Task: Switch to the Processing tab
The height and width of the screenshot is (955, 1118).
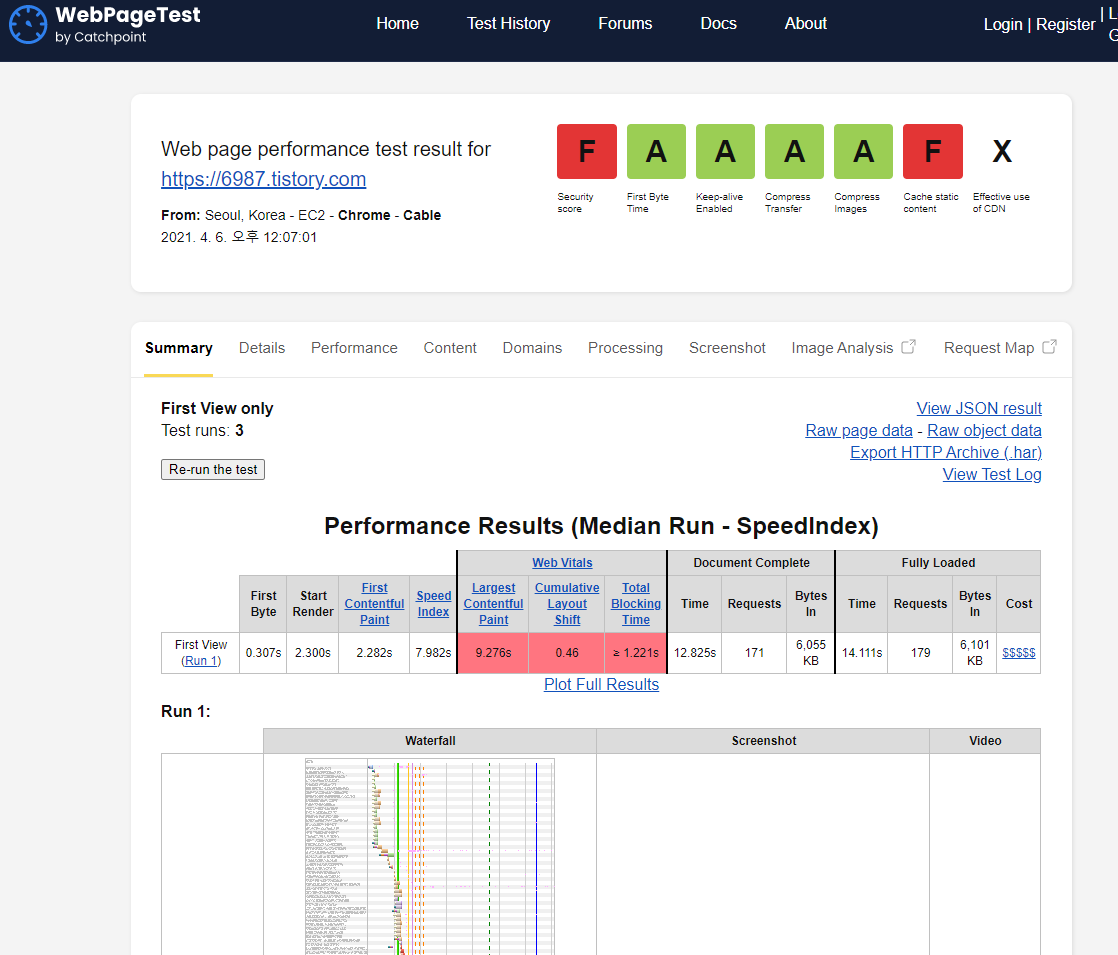Action: (x=625, y=348)
